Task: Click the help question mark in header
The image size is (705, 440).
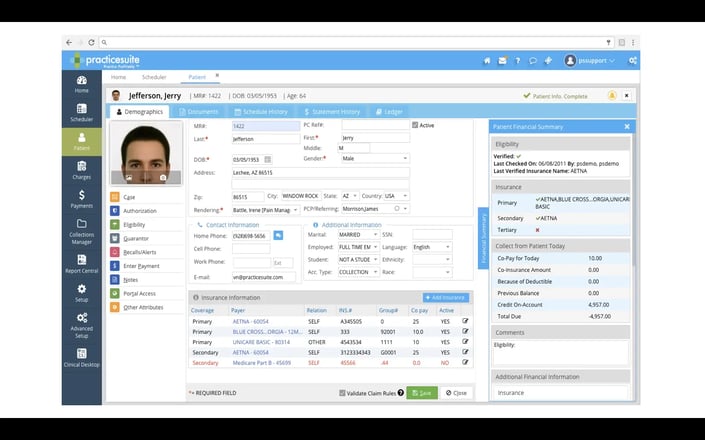Action: tap(518, 61)
